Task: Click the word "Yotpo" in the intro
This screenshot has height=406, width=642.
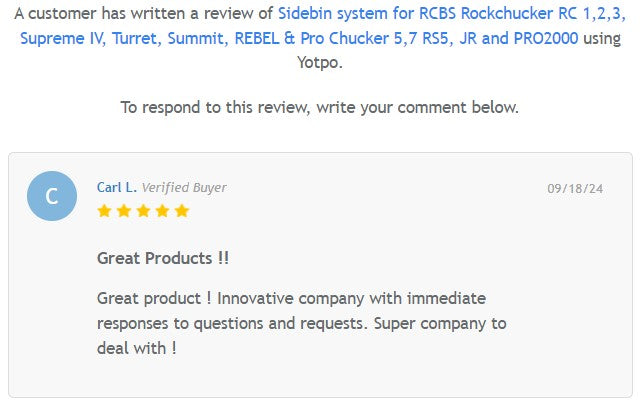Action: [320, 62]
